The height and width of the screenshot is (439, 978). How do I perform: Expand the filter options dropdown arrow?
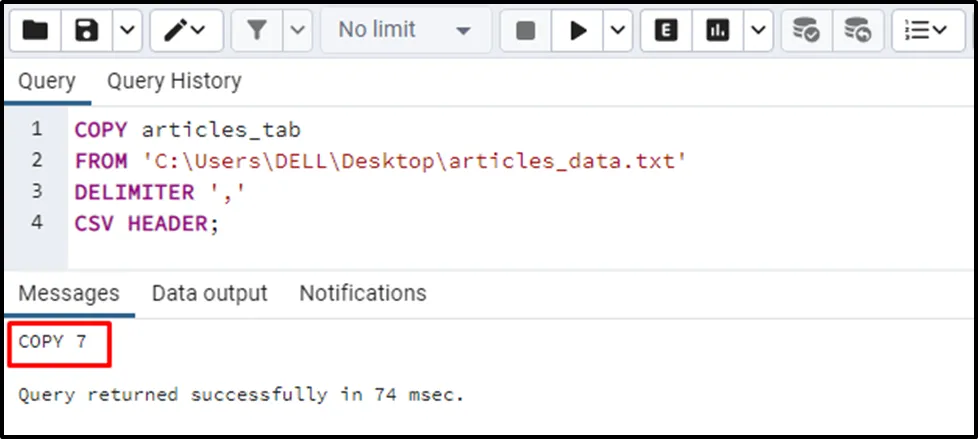(x=296, y=31)
